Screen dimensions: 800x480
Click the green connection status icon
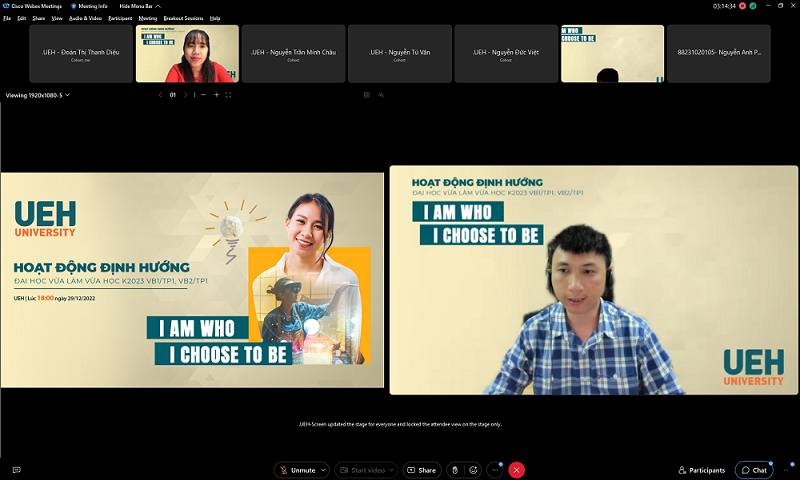753,6
